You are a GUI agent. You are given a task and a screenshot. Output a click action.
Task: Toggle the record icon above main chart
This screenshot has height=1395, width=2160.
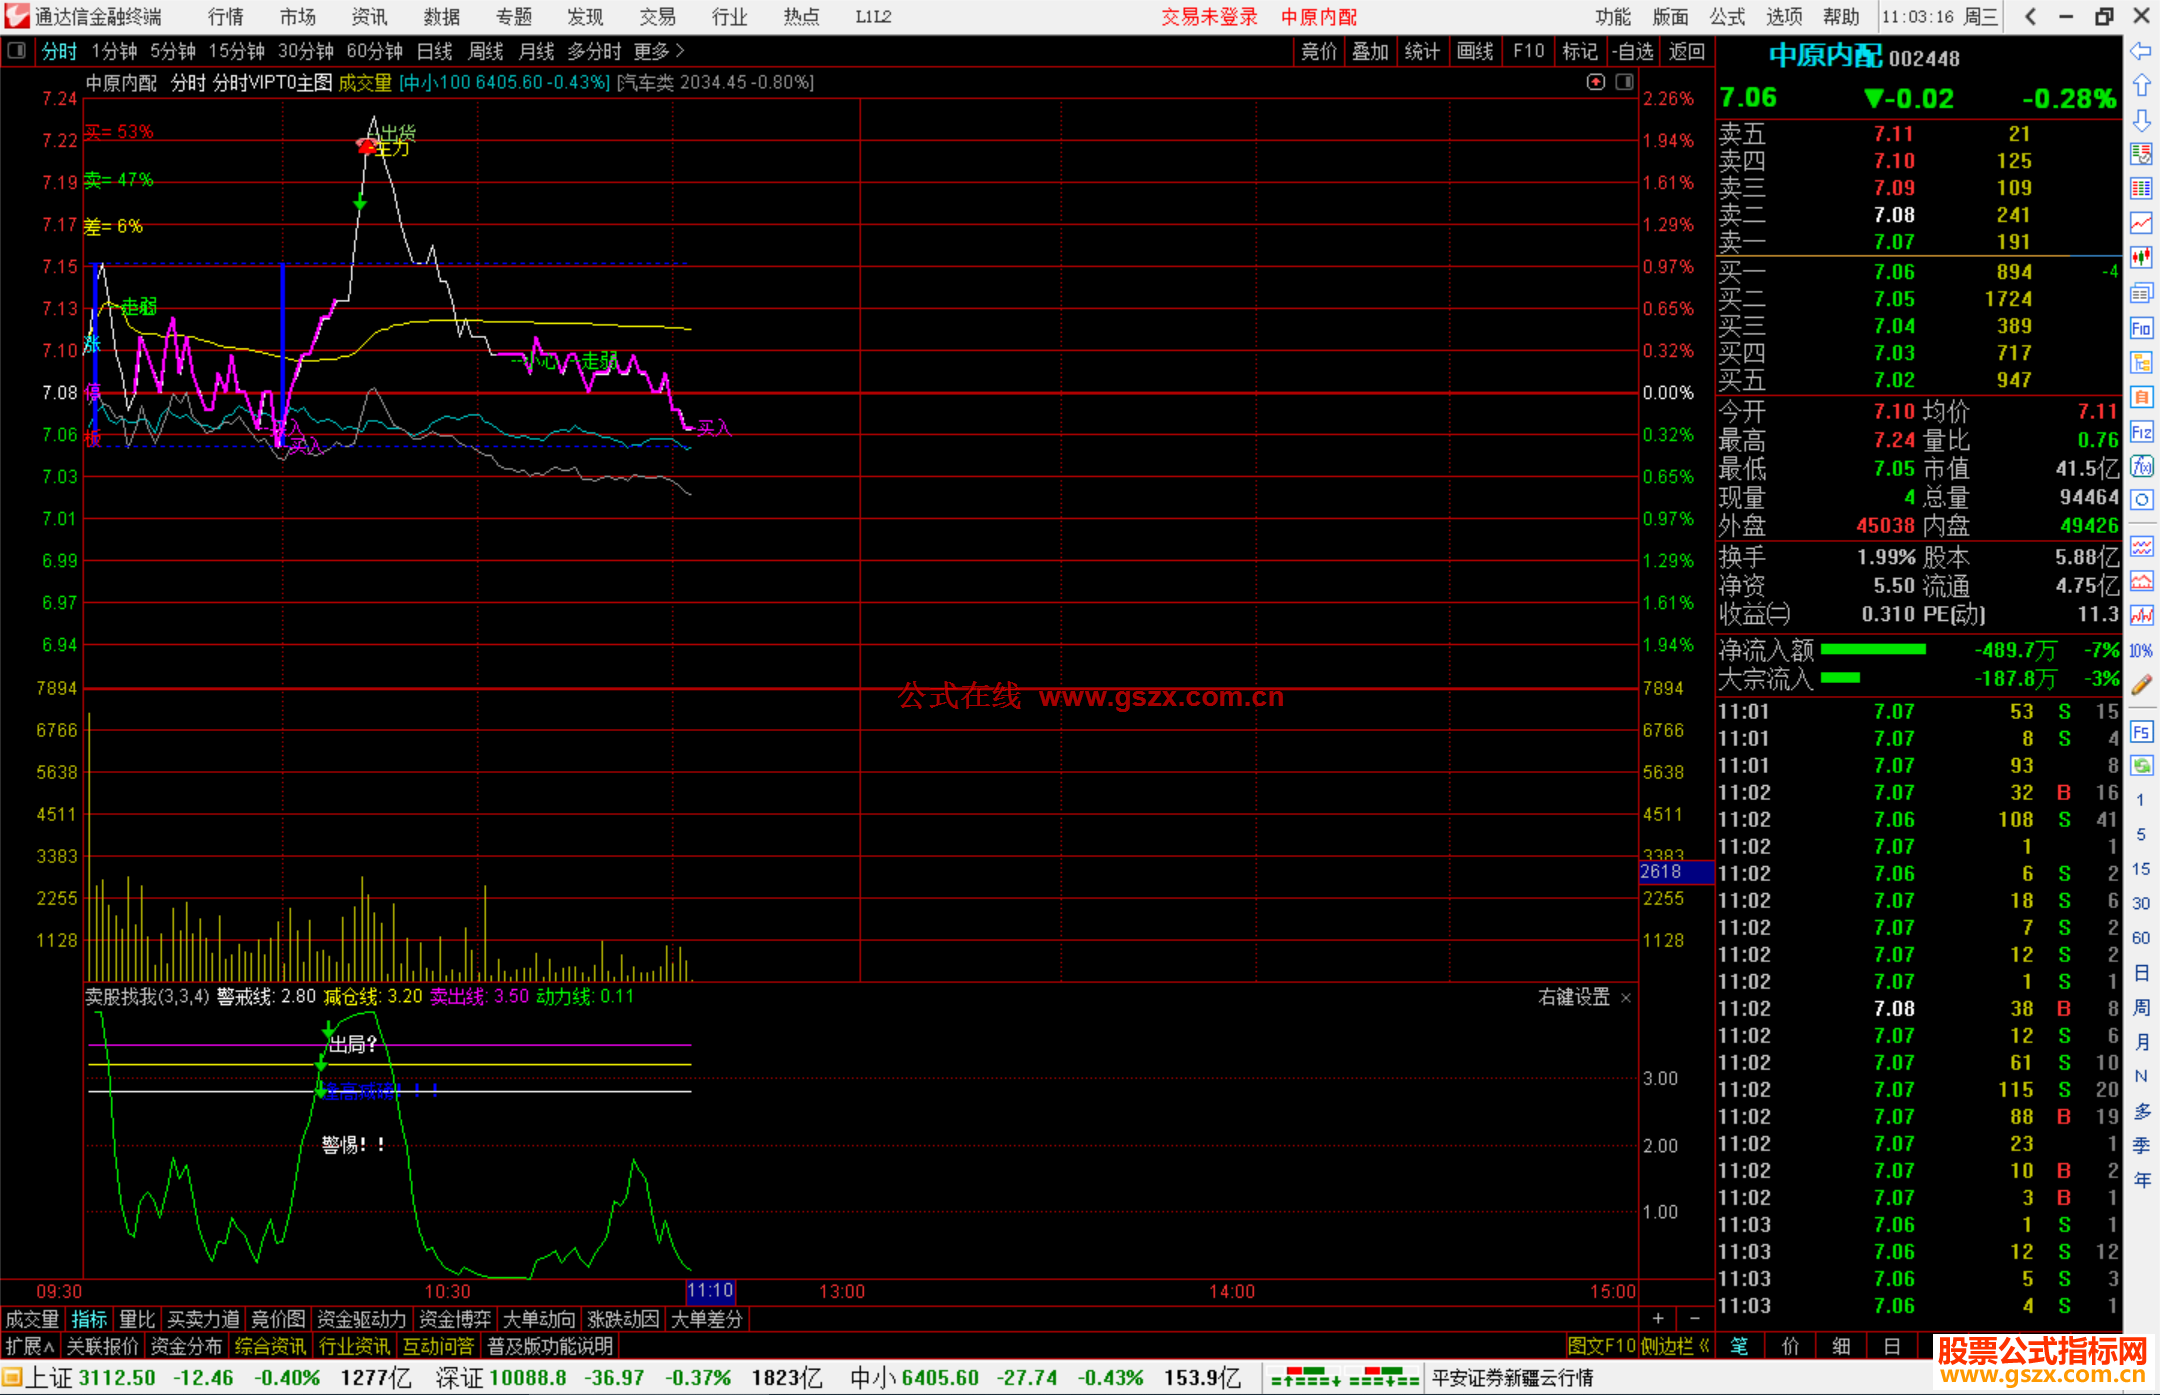tap(1596, 82)
